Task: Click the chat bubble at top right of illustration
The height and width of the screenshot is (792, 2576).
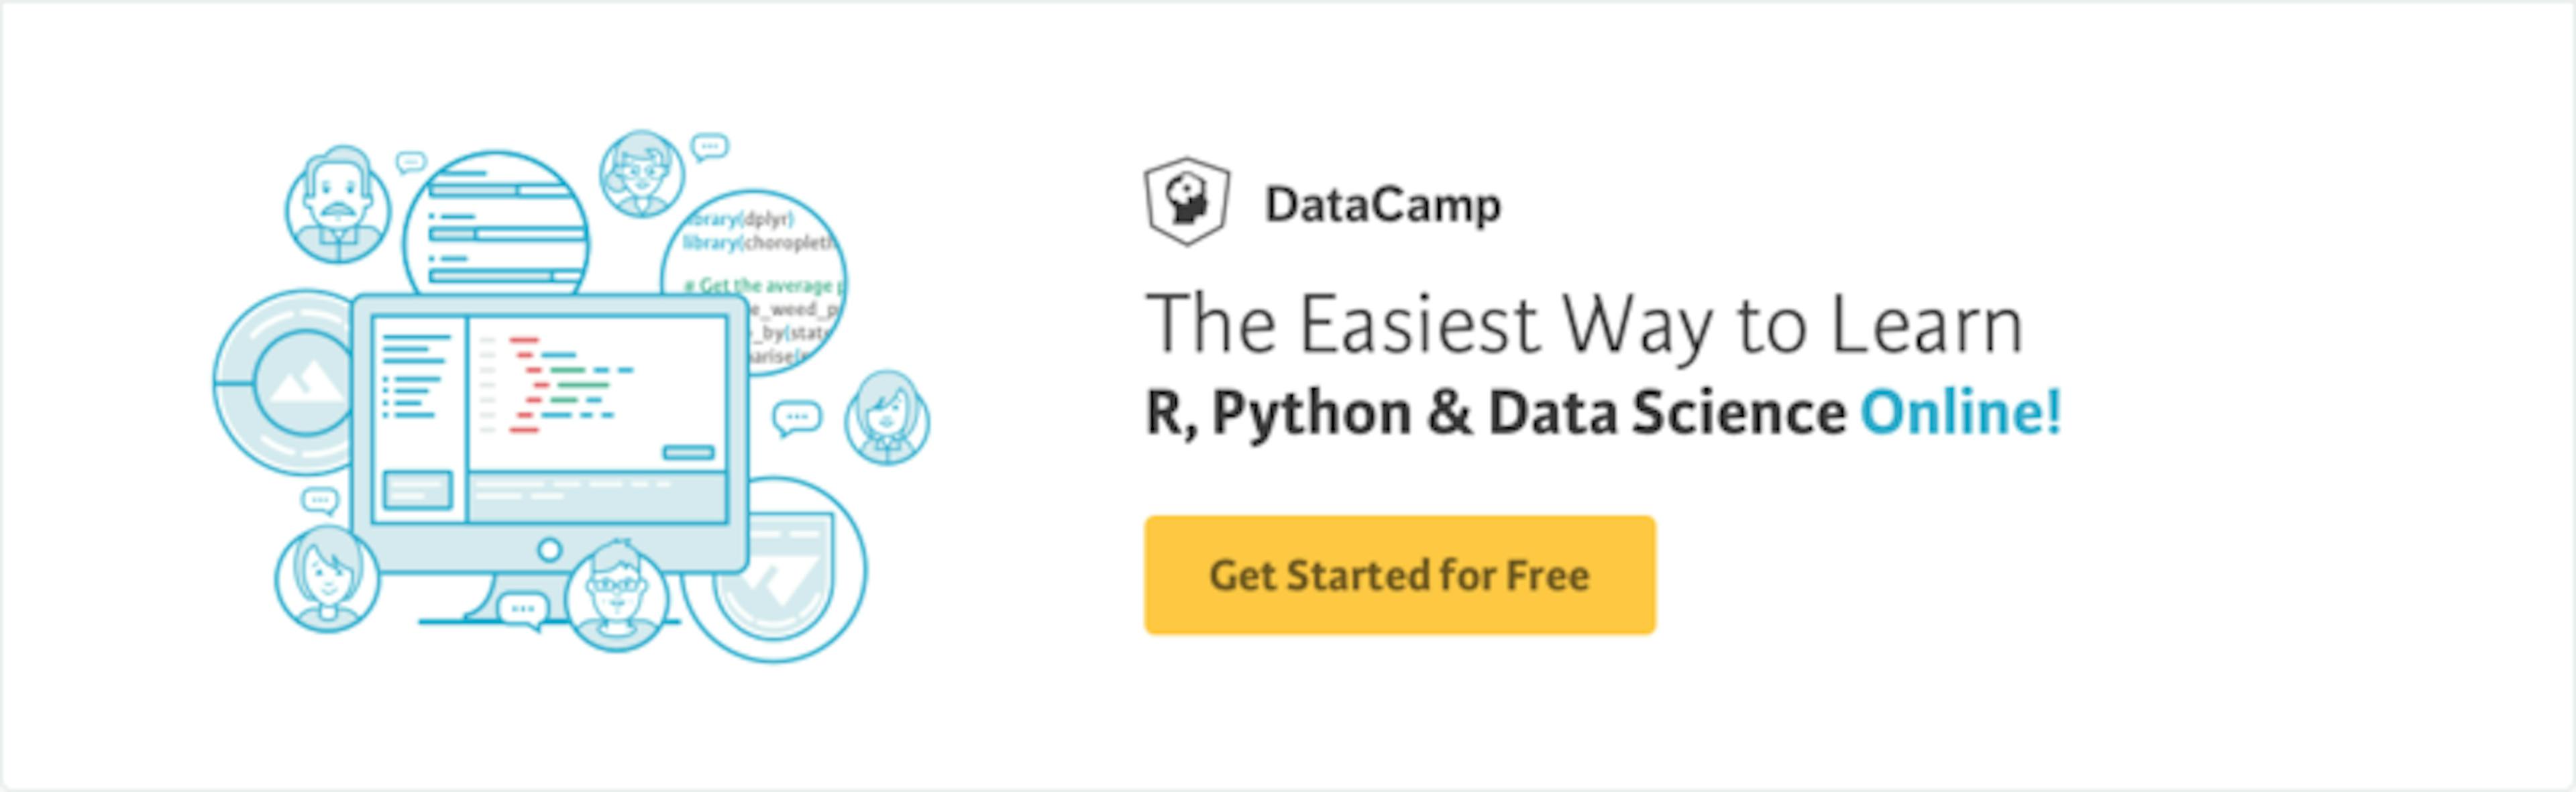Action: coord(710,148)
